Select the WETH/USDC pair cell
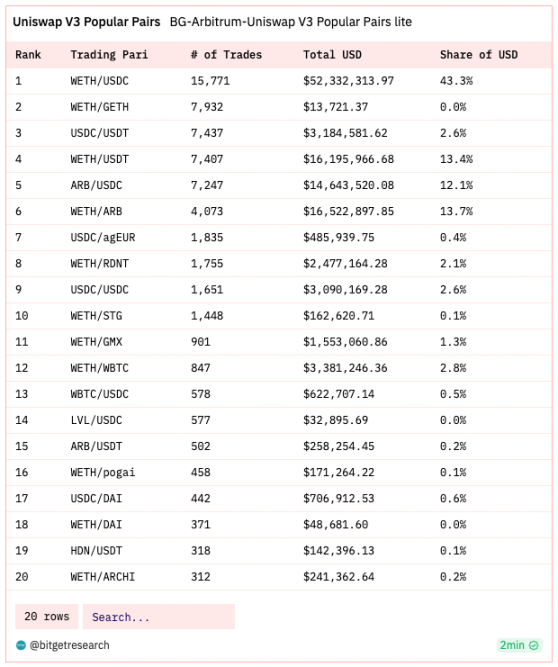This screenshot has width=558, height=667. pos(100,81)
